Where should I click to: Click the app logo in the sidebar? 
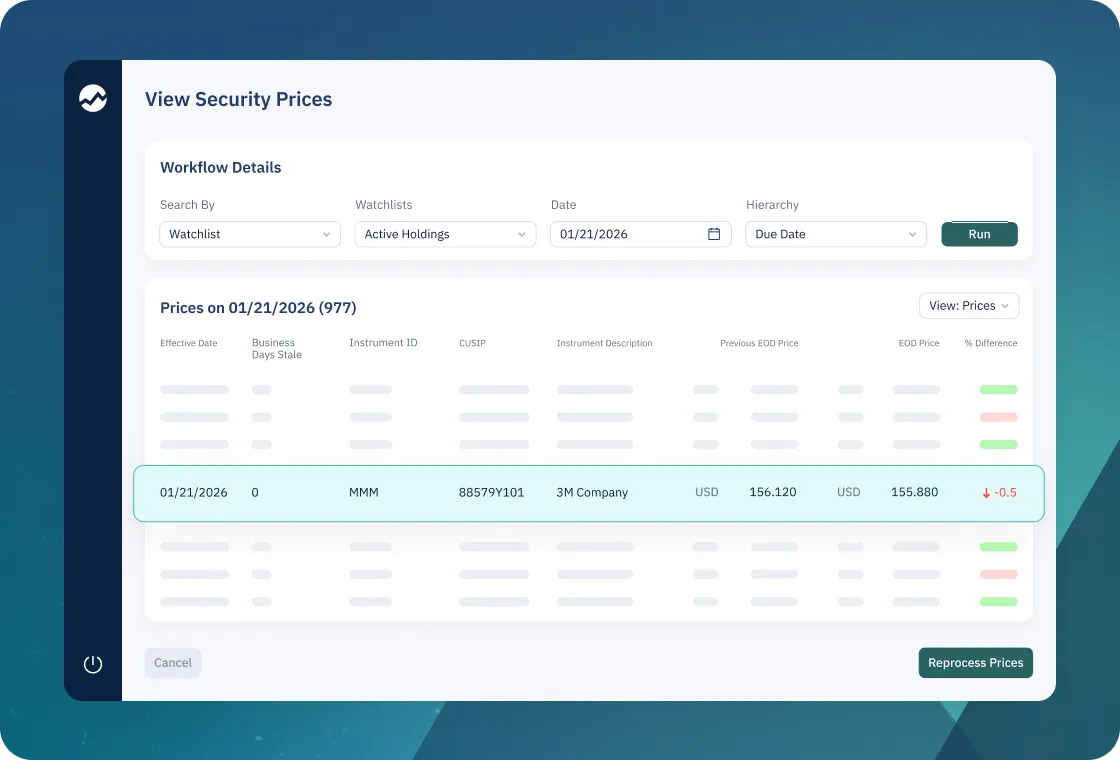93,98
